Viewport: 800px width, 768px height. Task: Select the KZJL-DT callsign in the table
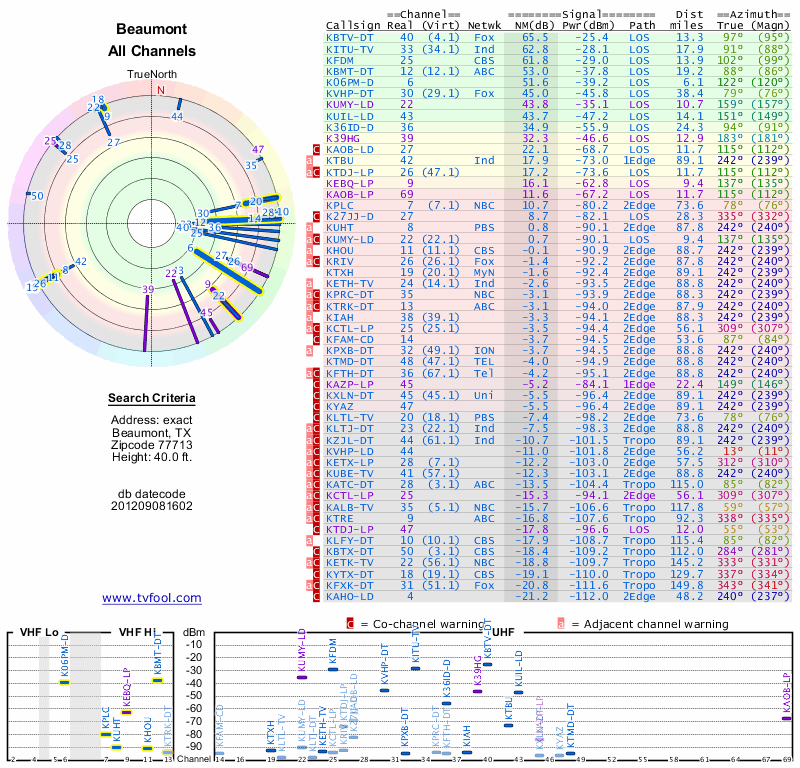pos(350,440)
